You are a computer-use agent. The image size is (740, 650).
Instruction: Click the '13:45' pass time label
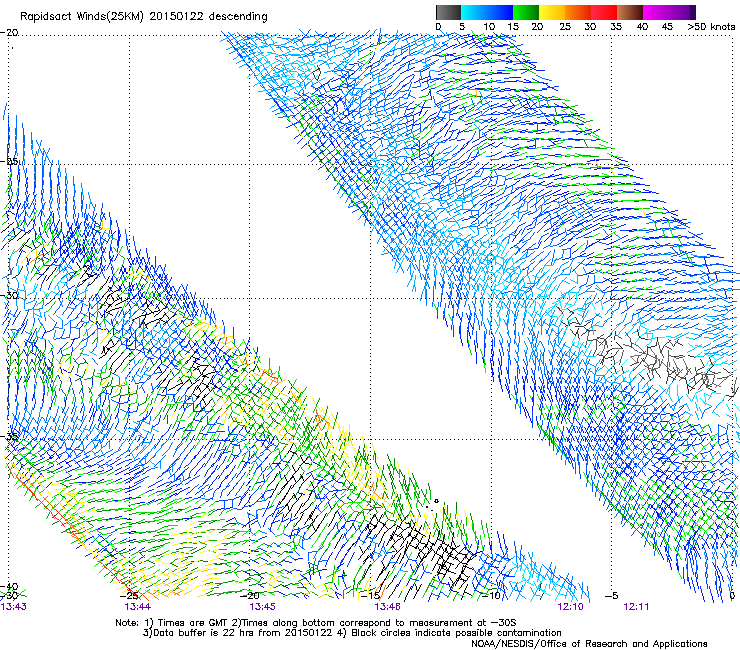[262, 607]
